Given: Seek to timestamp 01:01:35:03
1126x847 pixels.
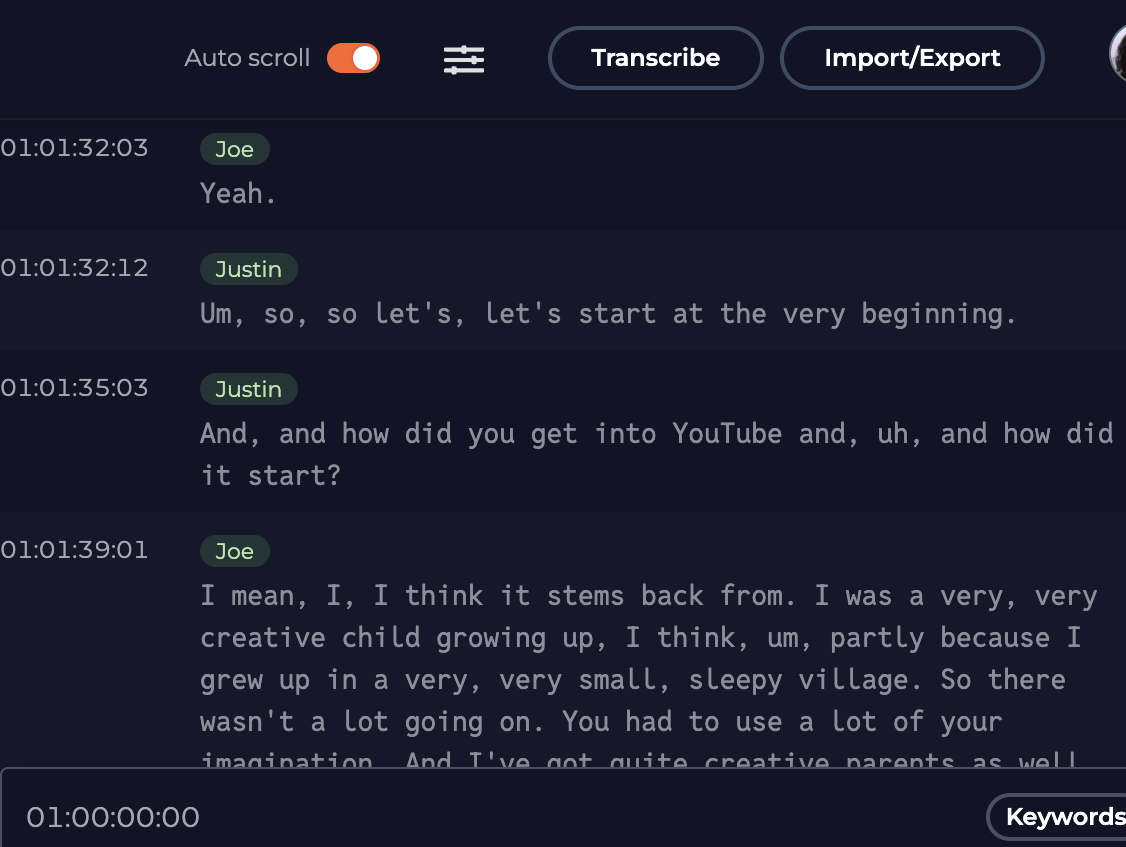Looking at the screenshot, I should click(x=74, y=388).
